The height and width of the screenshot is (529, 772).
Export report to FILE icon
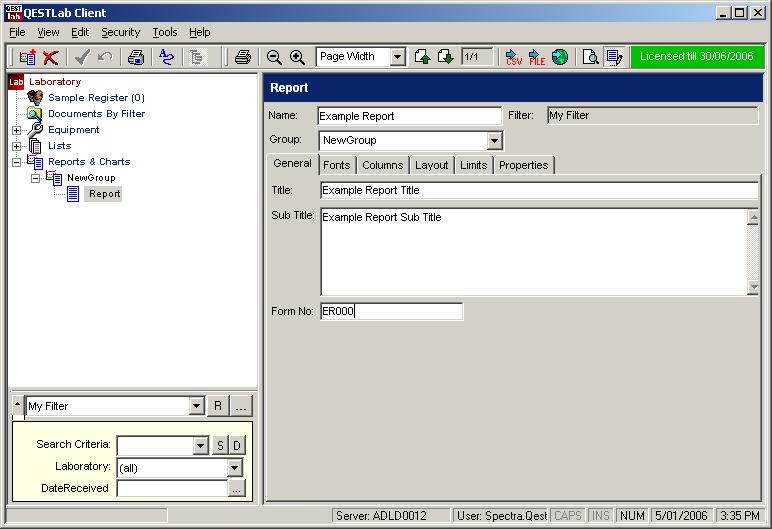tap(537, 57)
